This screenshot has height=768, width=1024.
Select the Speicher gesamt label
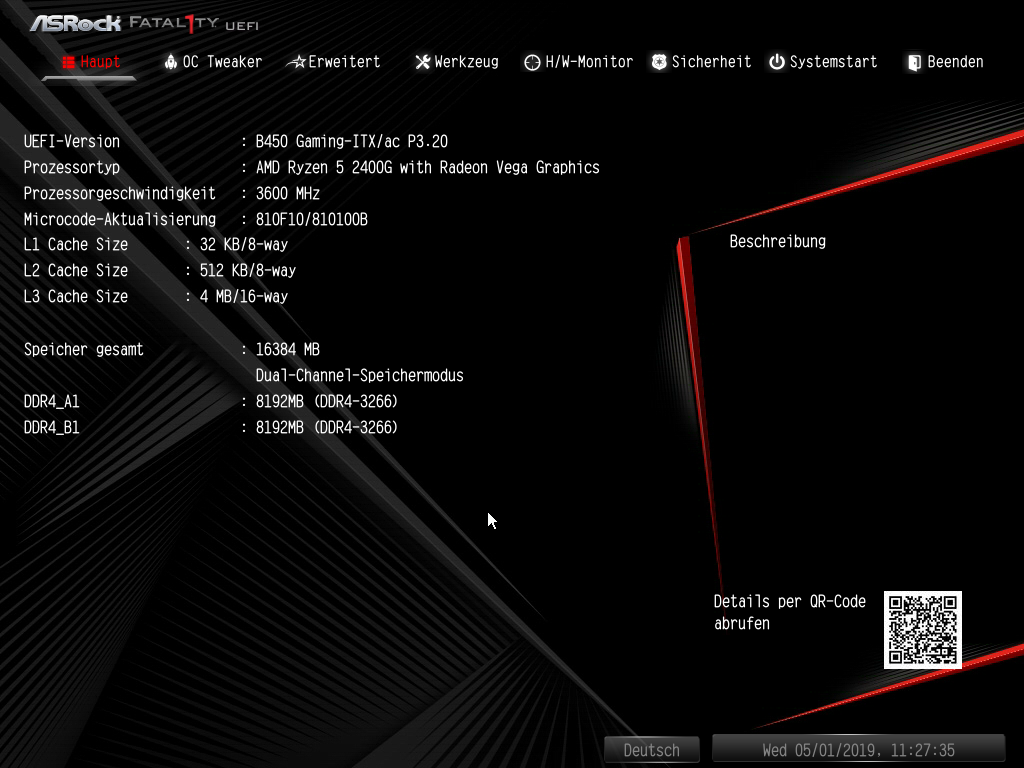(x=84, y=350)
